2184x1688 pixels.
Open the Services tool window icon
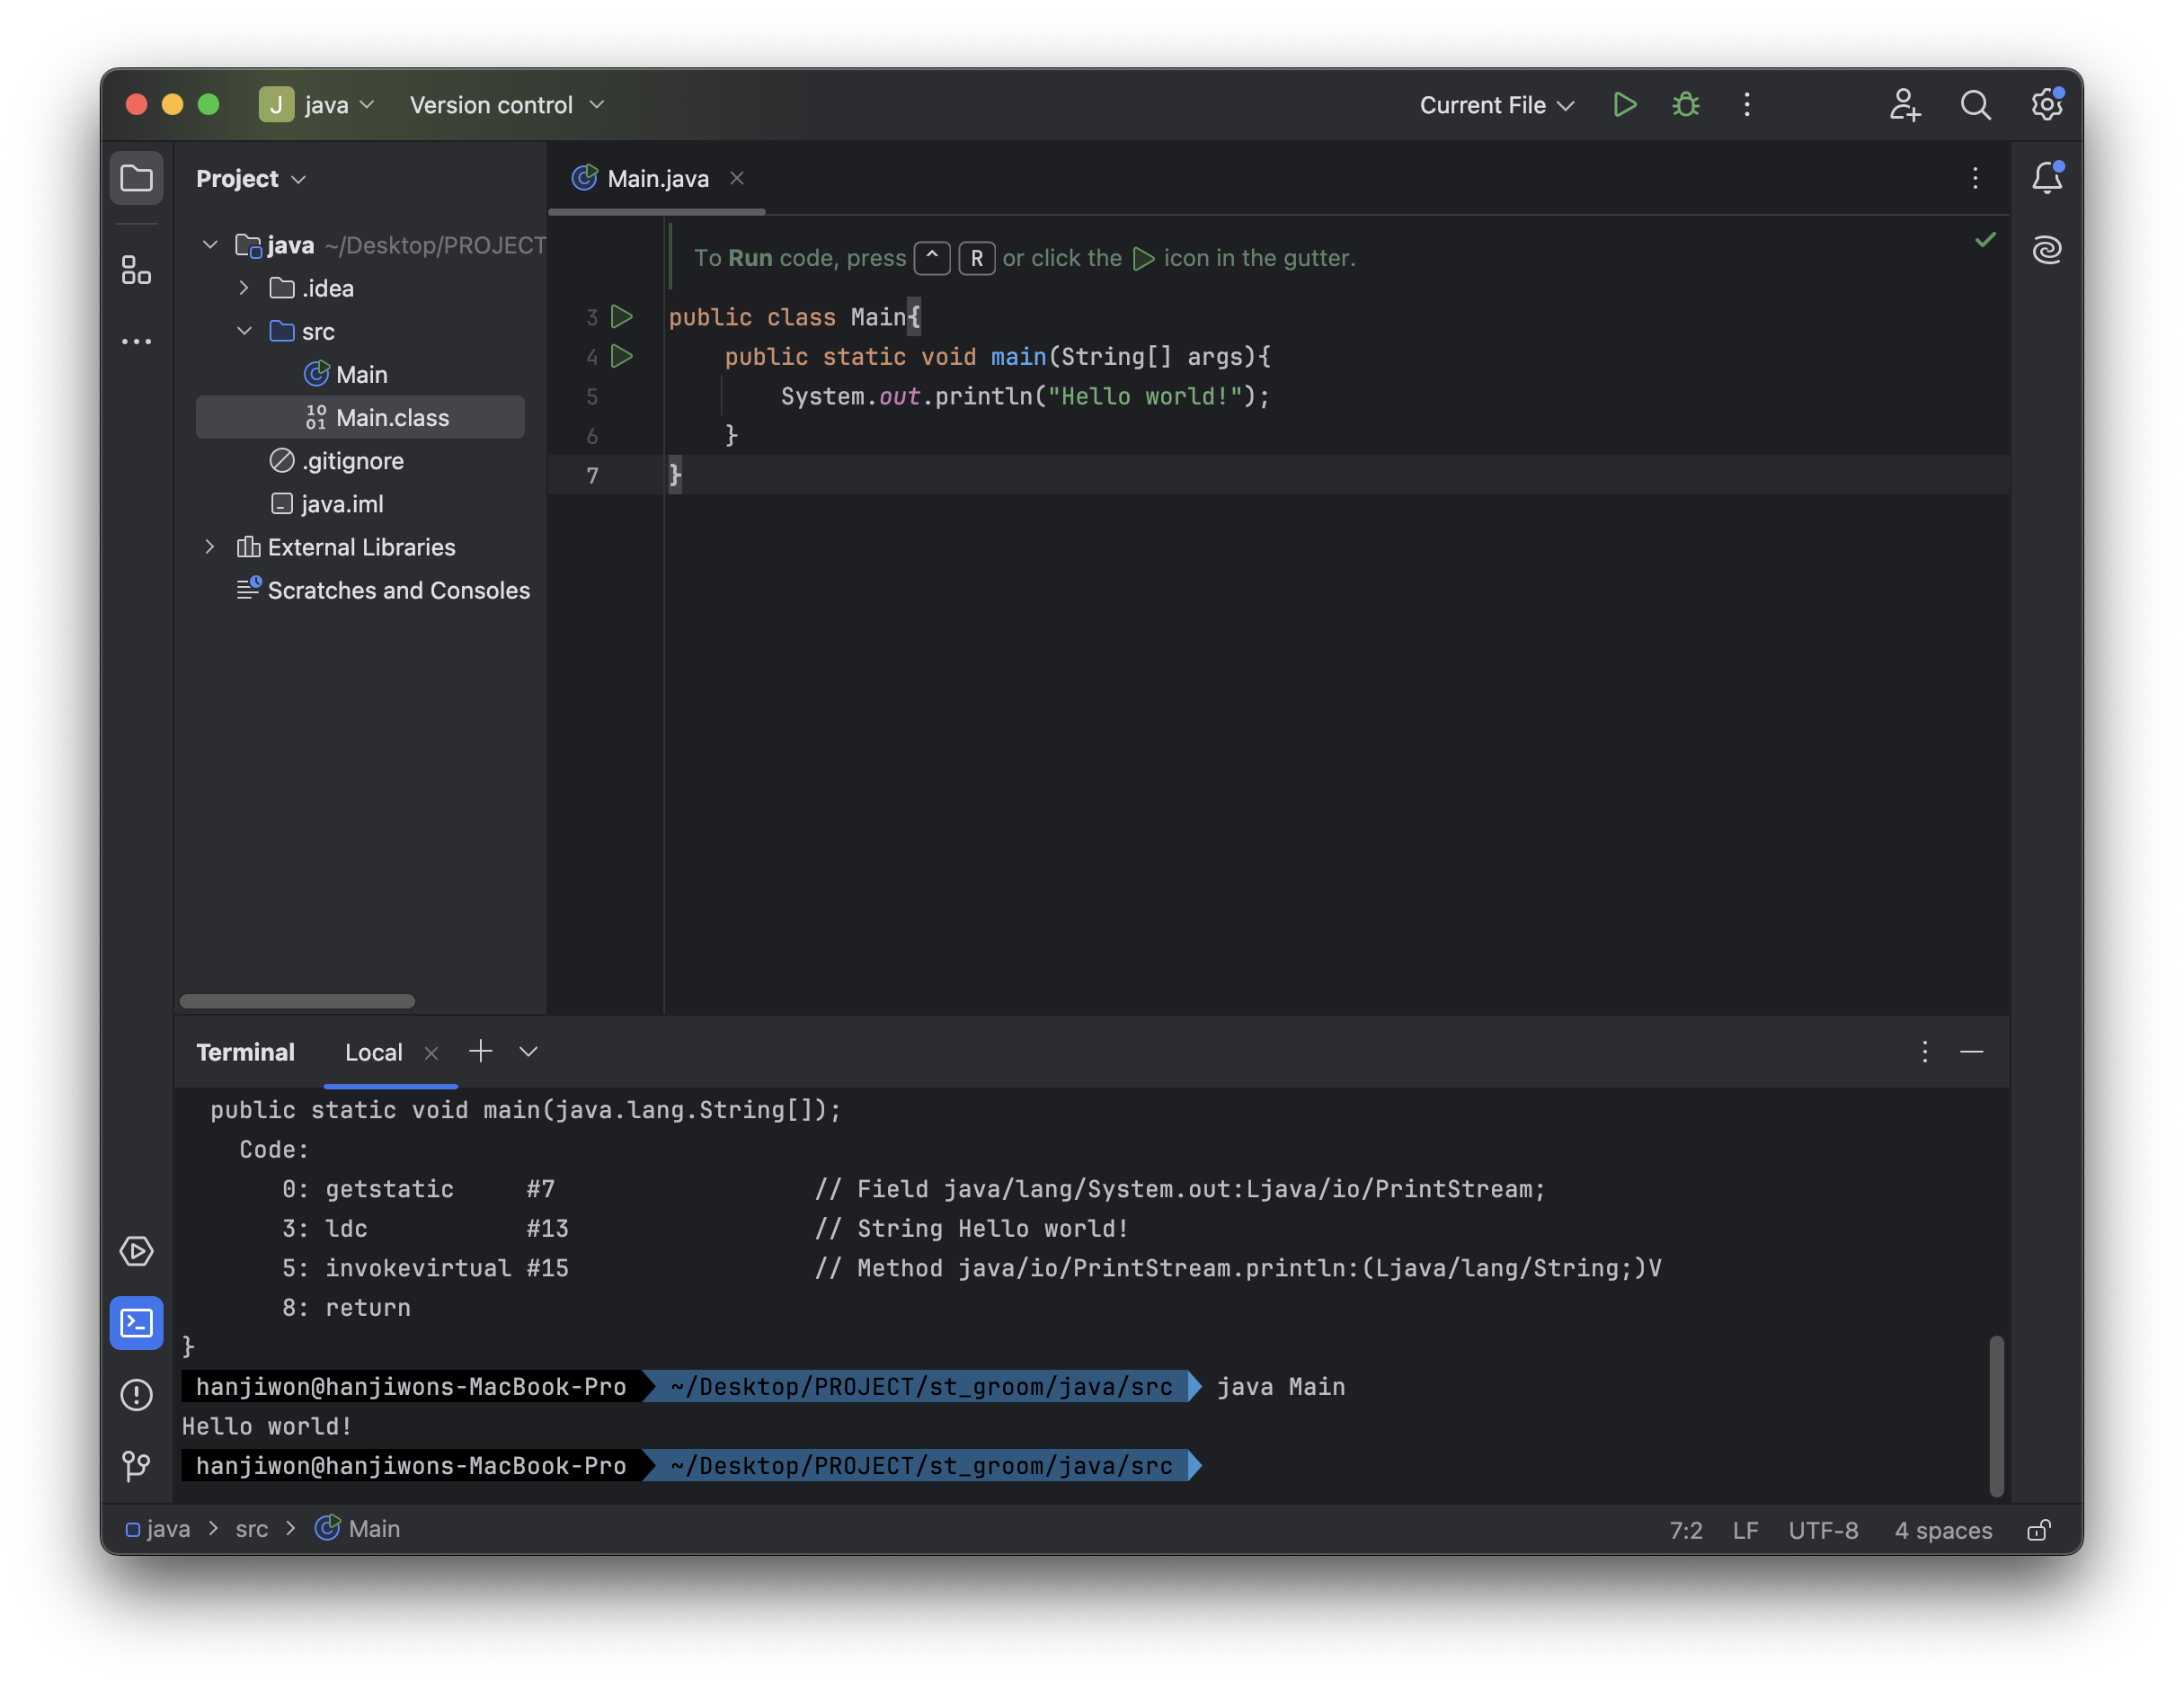coord(136,1251)
